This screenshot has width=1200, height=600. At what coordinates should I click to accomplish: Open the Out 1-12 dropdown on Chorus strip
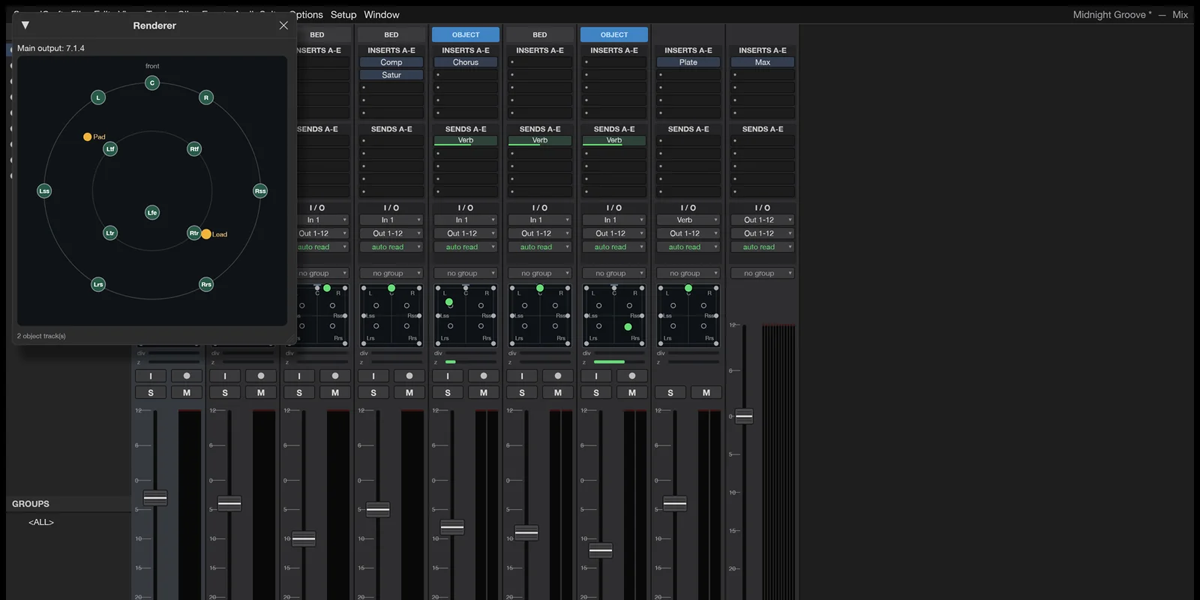(x=465, y=233)
